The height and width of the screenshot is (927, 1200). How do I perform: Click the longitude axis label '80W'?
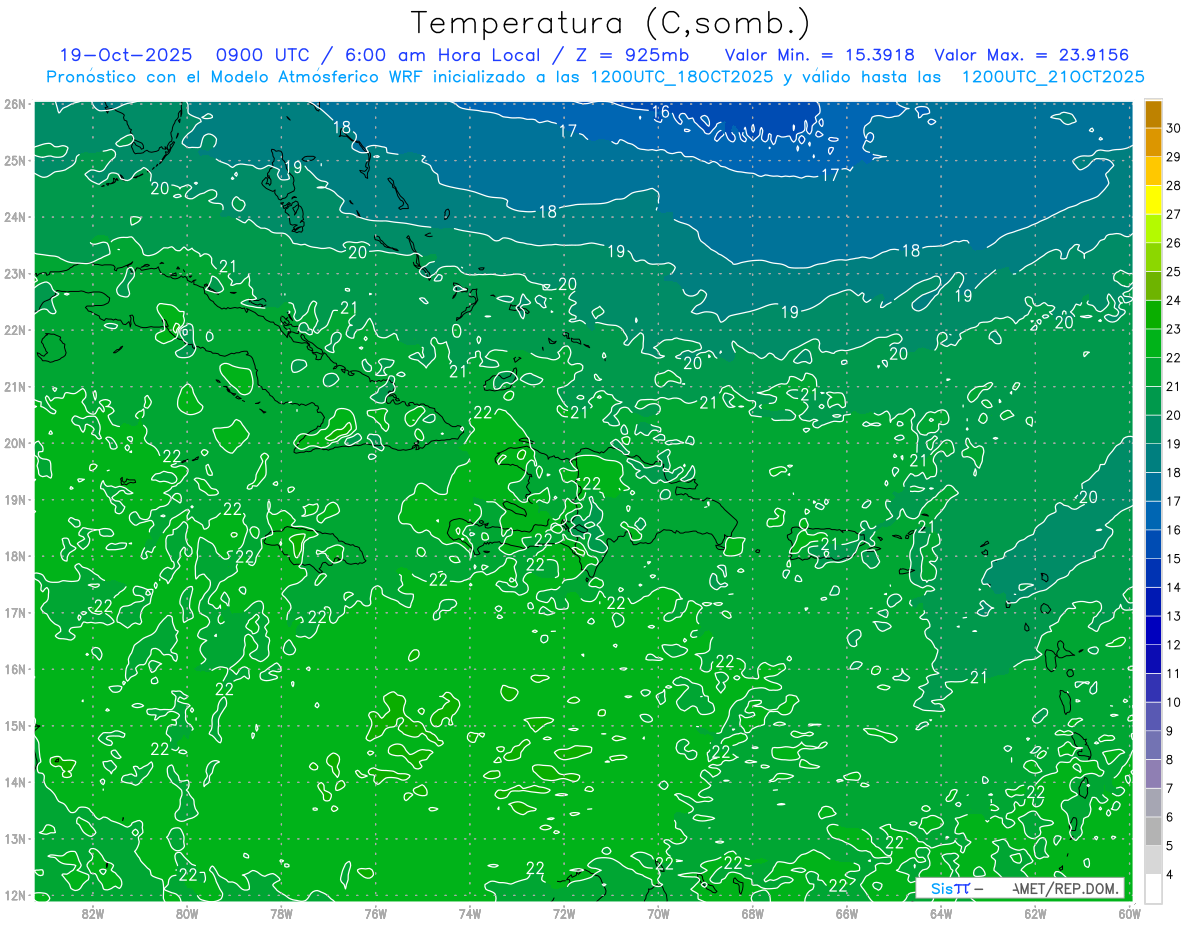coord(187,913)
